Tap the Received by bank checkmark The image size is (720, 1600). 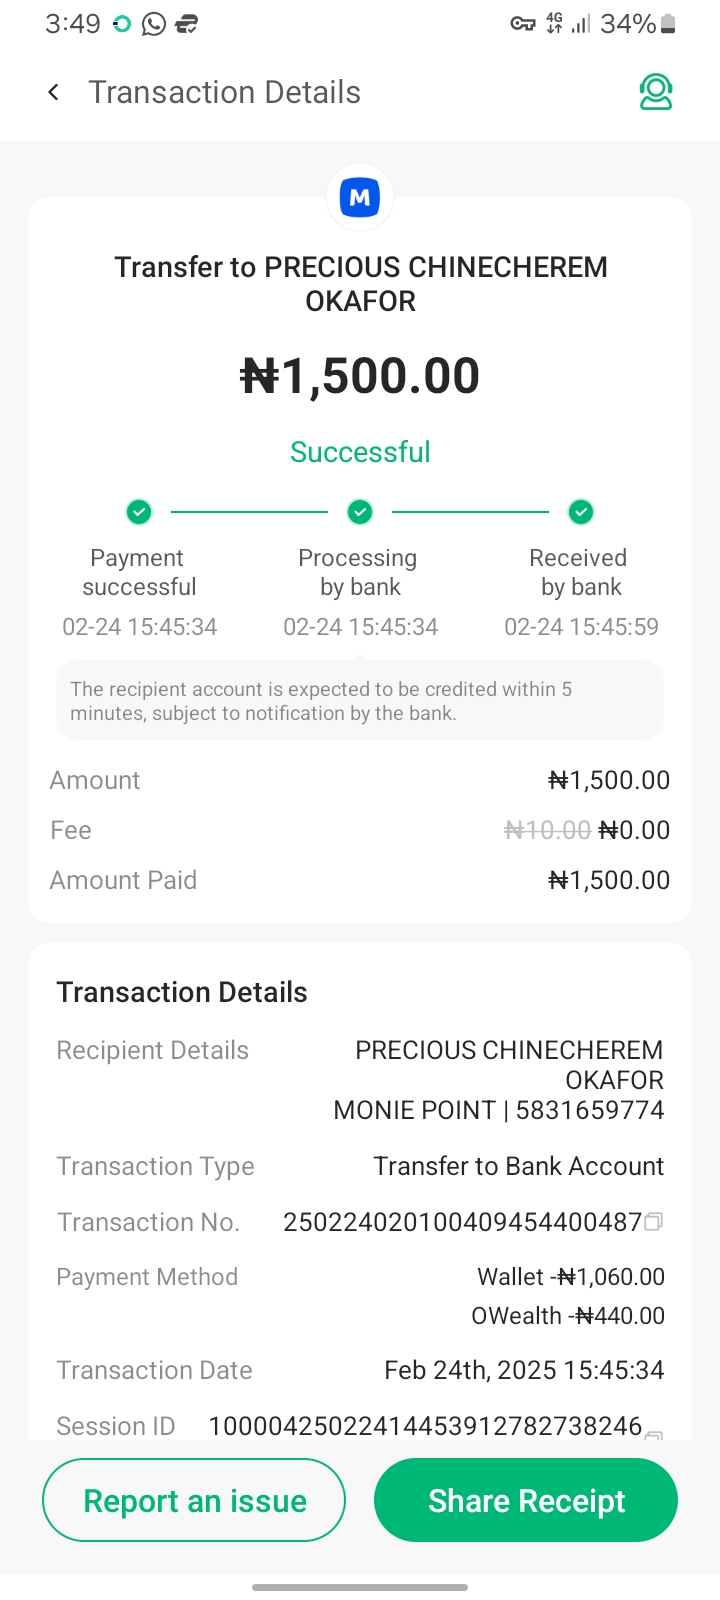(581, 512)
